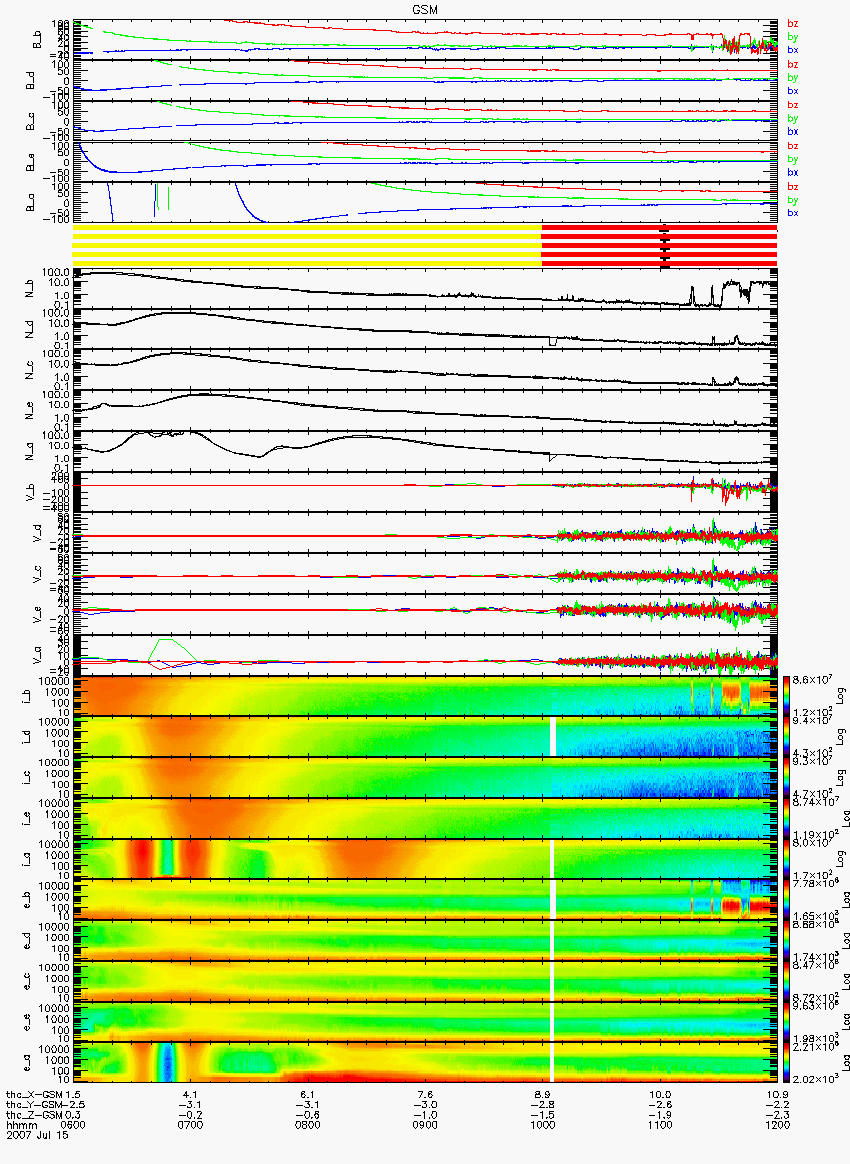Click the hhmm time axis label

coord(22,1125)
